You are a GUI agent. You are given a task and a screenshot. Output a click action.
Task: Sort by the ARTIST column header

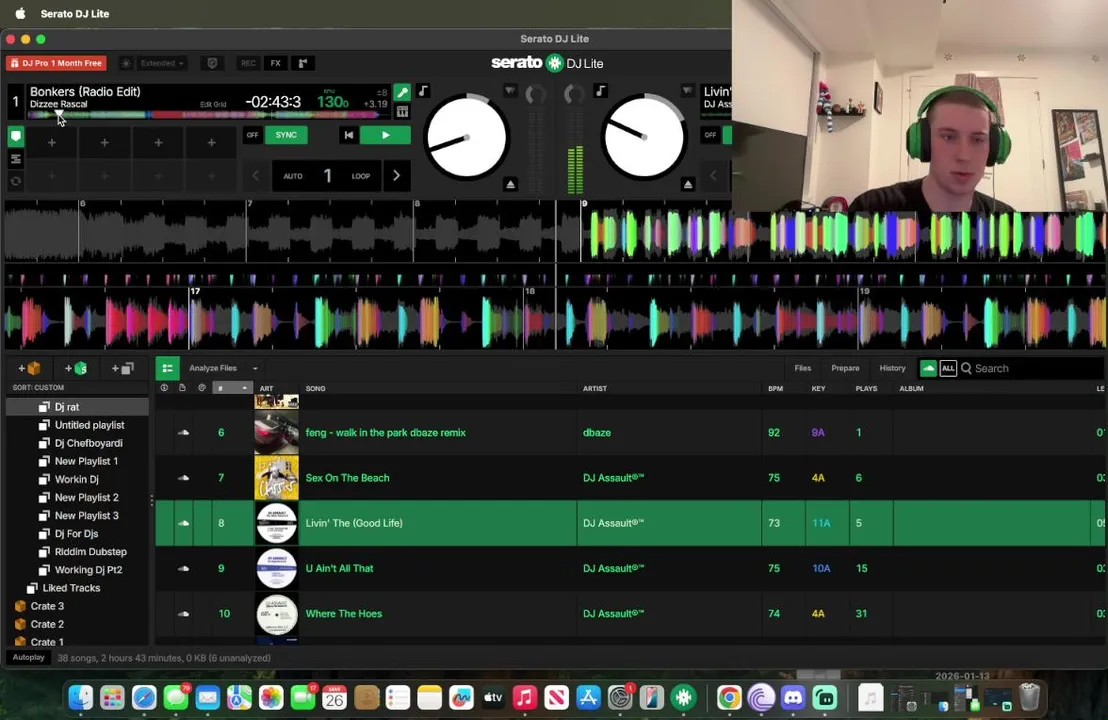click(595, 388)
